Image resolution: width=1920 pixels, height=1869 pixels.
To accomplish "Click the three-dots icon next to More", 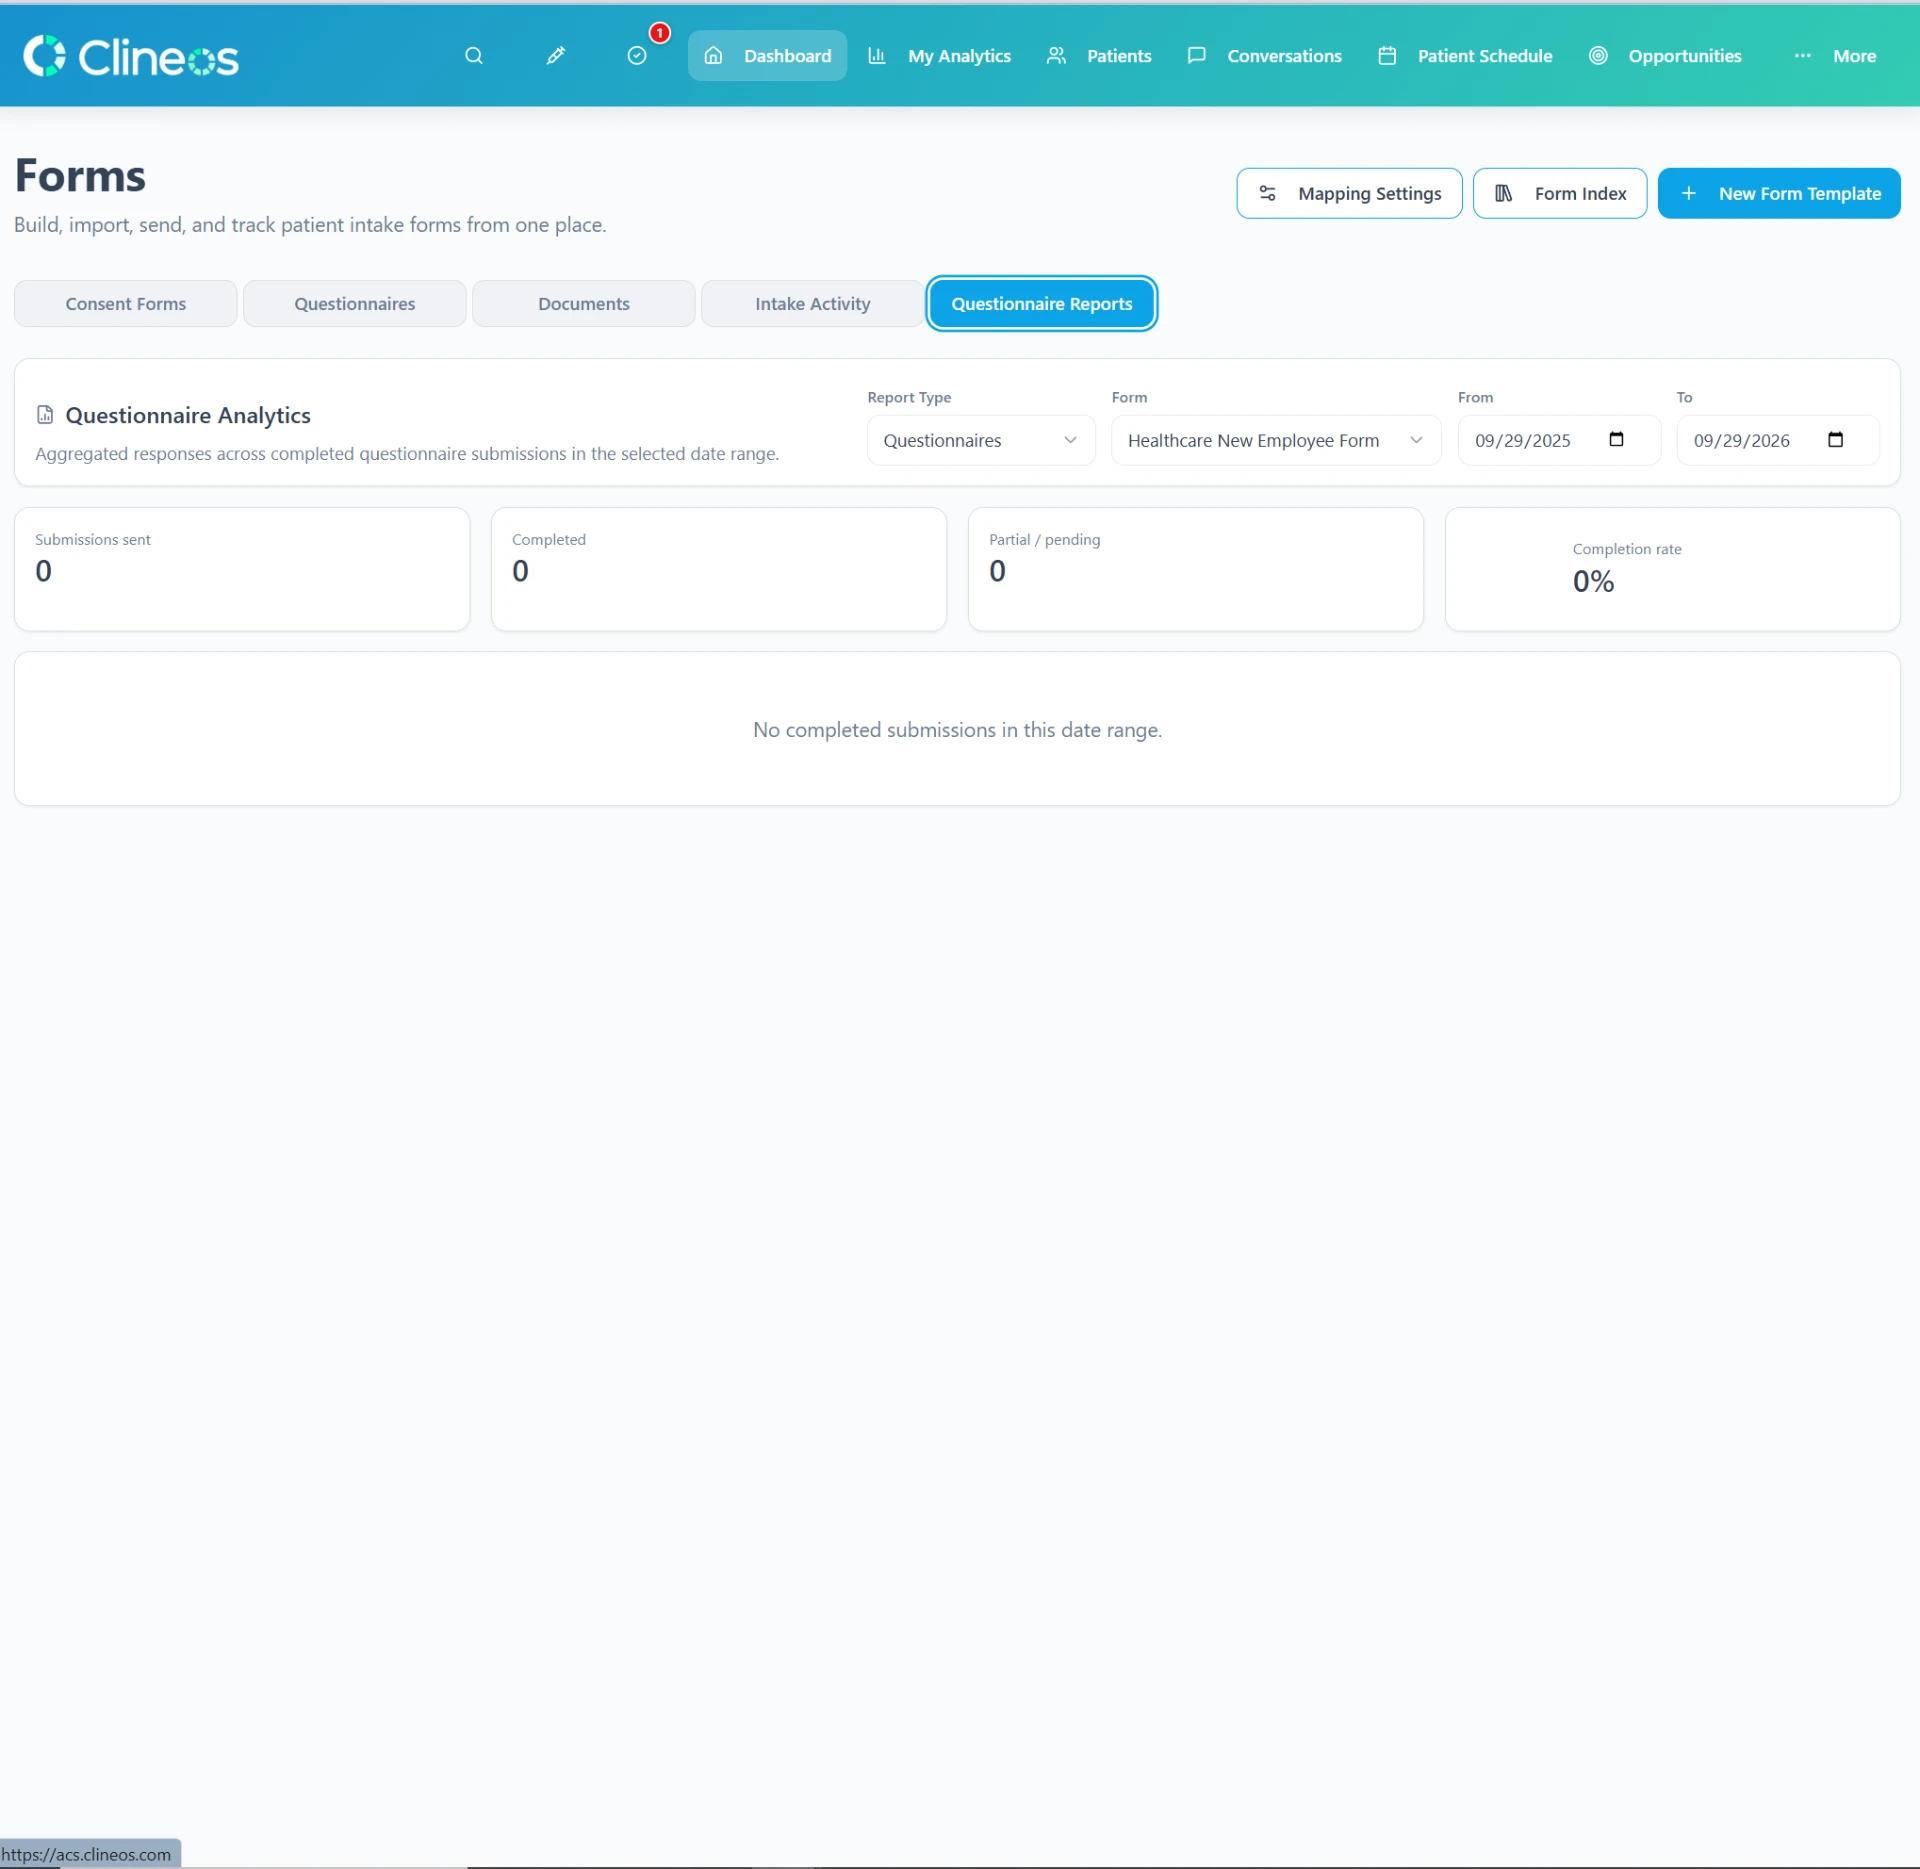I will coord(1802,56).
